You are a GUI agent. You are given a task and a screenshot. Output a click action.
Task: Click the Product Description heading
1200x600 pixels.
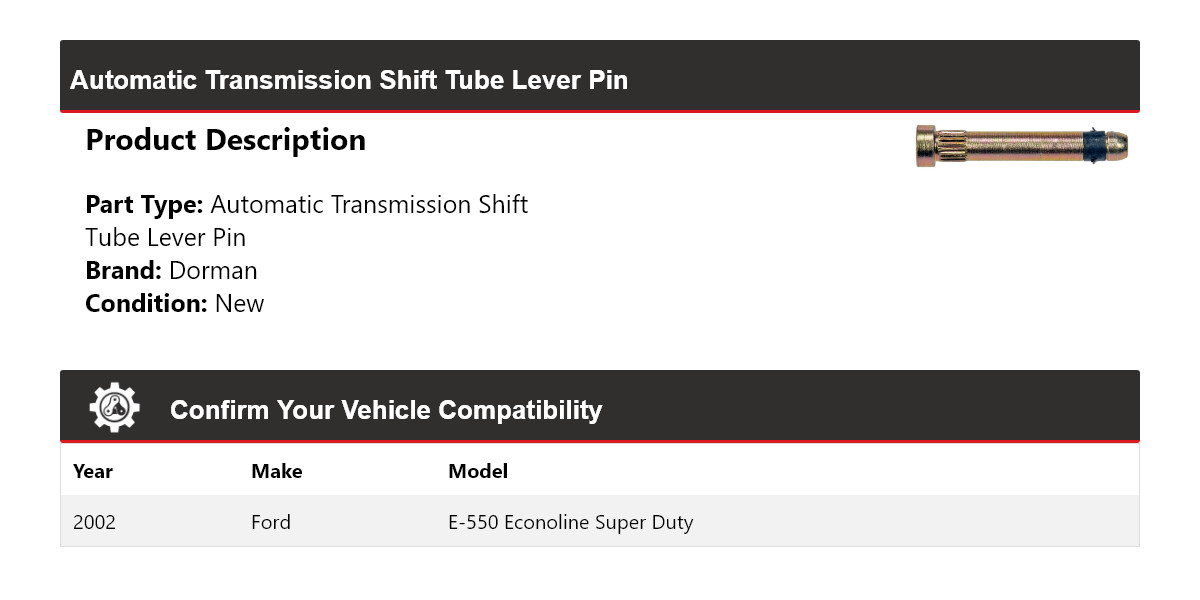(226, 140)
